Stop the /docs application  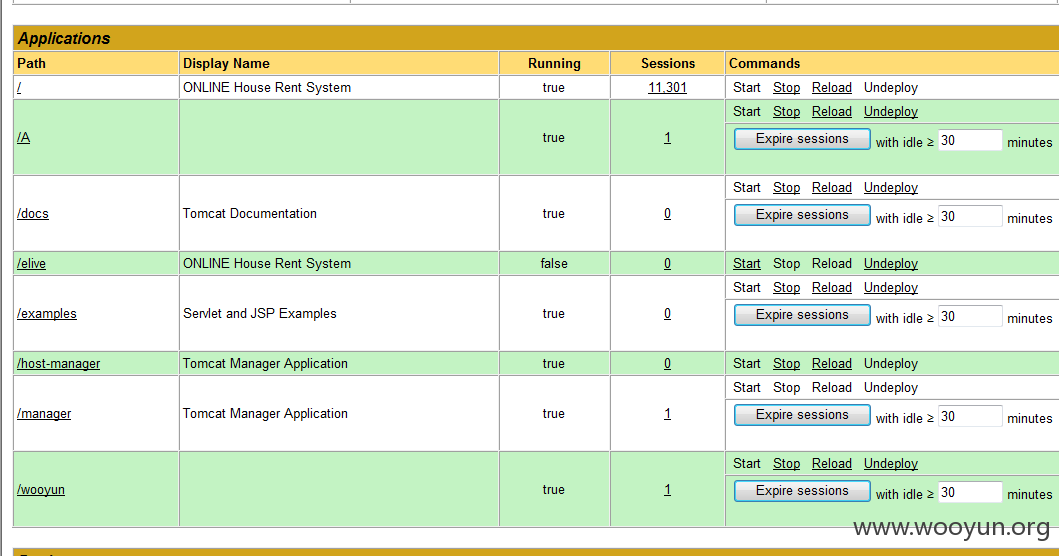tap(787, 188)
